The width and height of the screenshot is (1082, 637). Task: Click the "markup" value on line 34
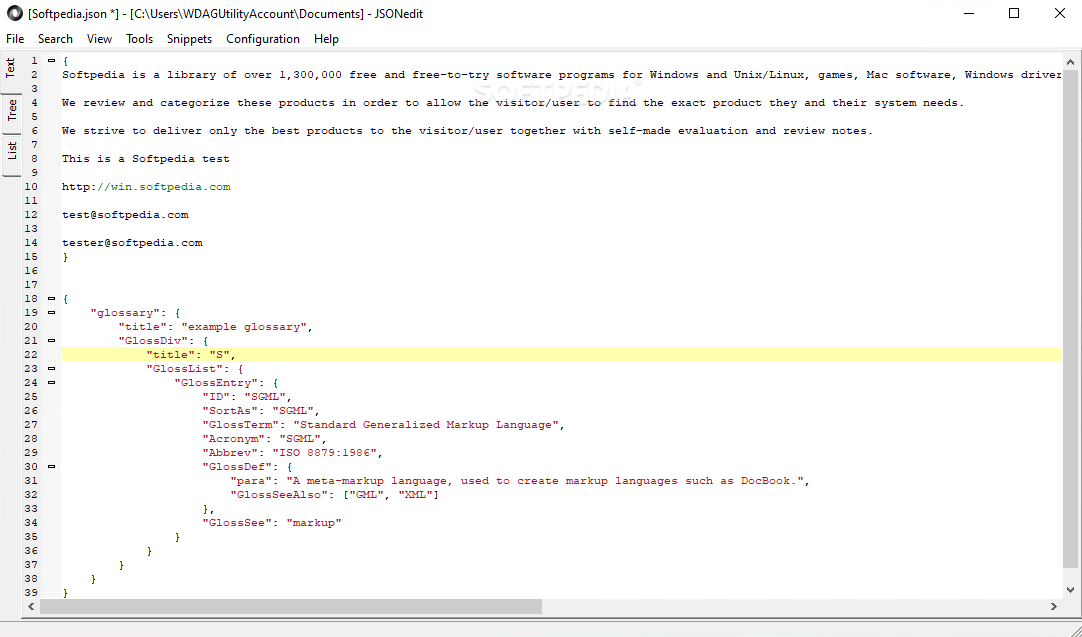pos(314,523)
